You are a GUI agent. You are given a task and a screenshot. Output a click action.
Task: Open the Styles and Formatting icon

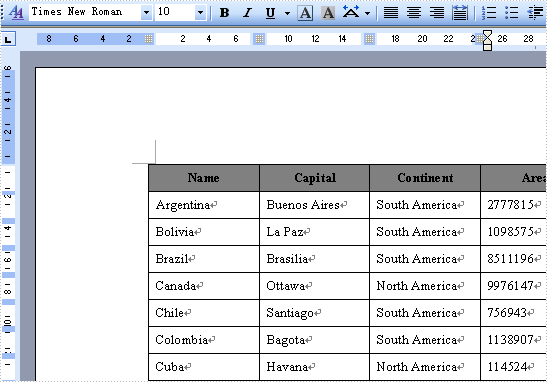coord(16,13)
